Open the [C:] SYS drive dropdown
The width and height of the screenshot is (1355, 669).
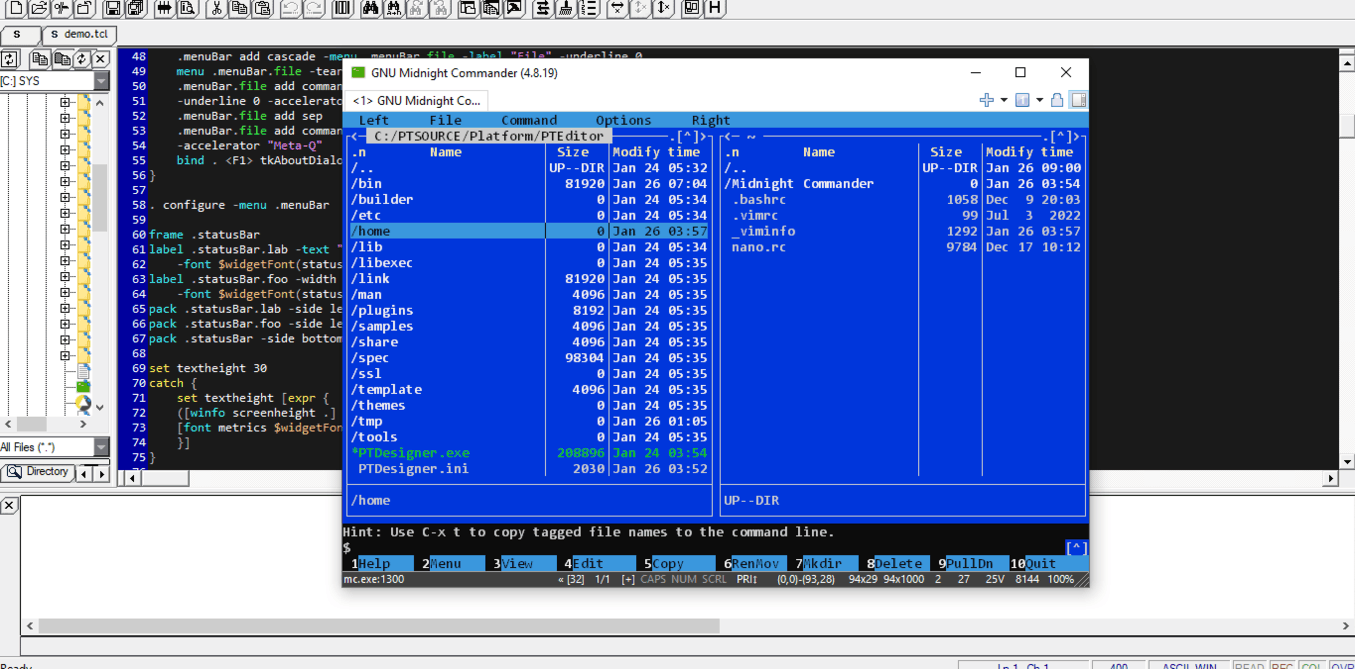pyautogui.click(x=102, y=81)
